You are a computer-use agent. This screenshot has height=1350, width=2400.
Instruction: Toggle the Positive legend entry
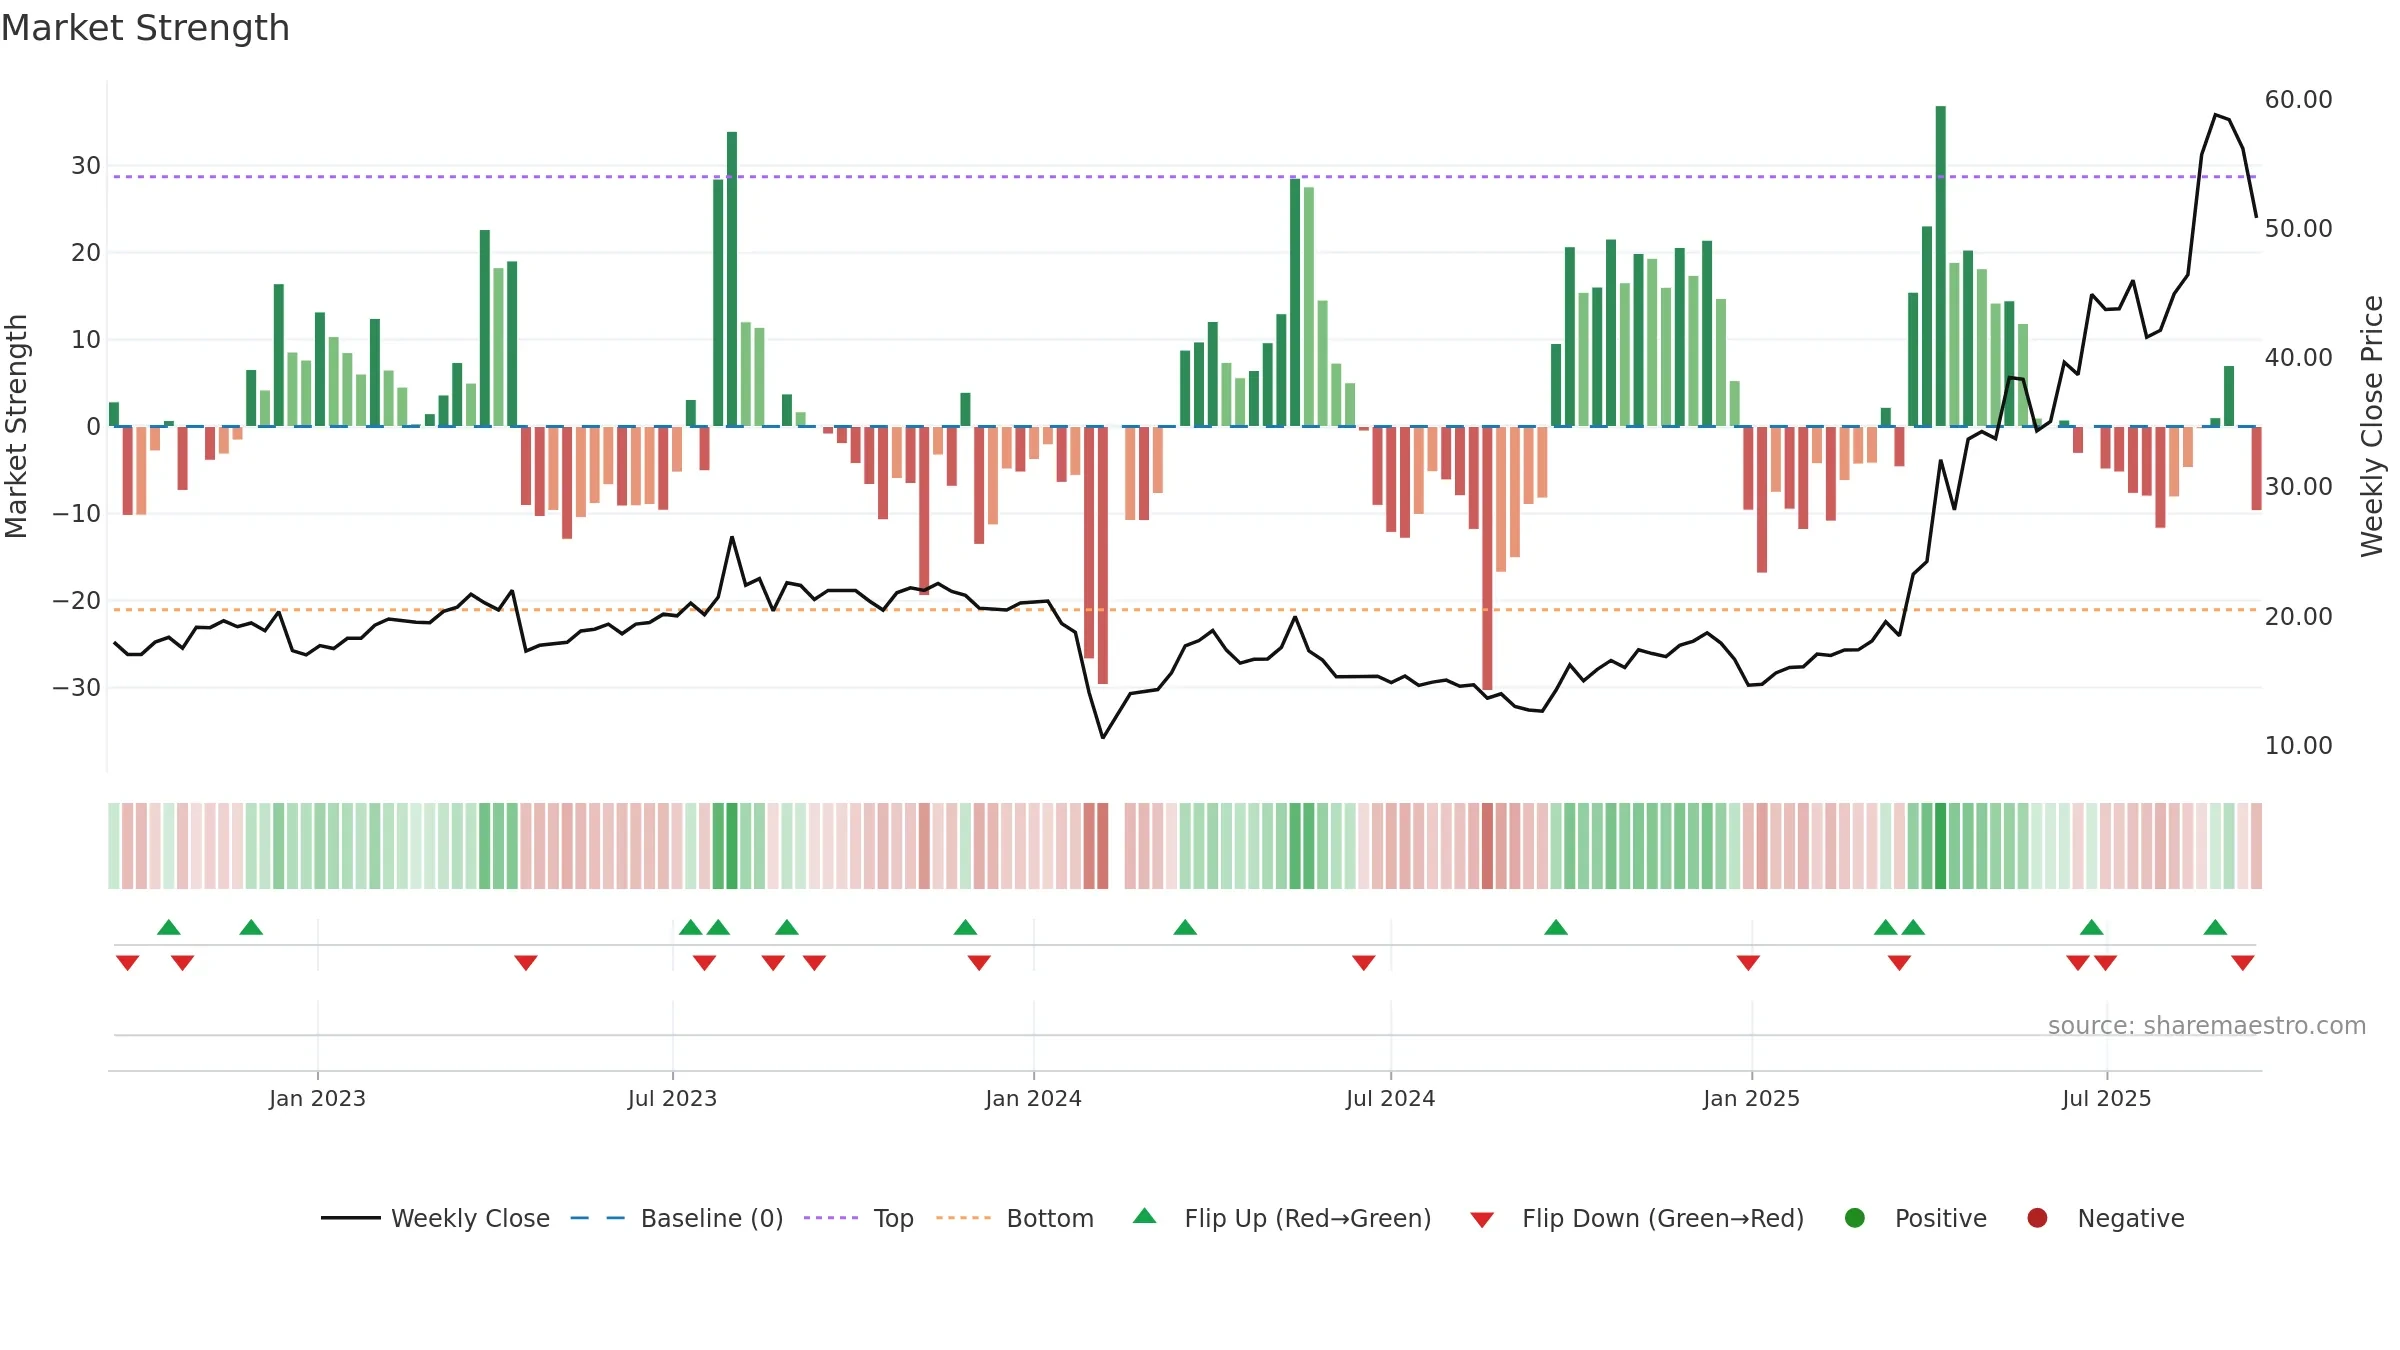1915,1218
